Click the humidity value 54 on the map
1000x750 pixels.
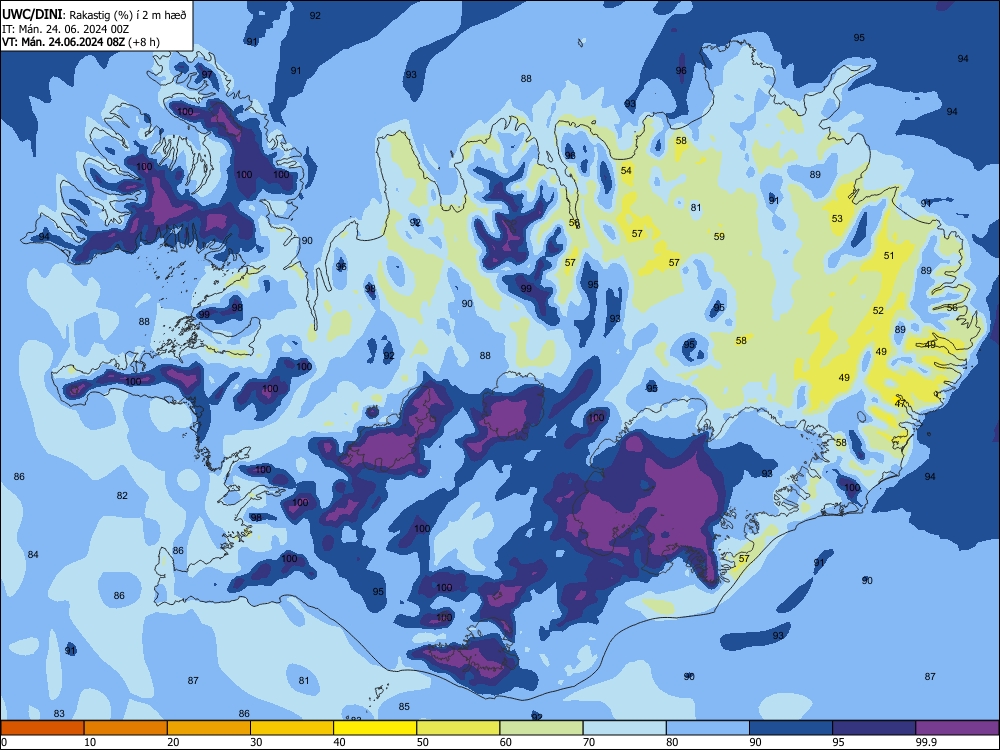(x=626, y=170)
